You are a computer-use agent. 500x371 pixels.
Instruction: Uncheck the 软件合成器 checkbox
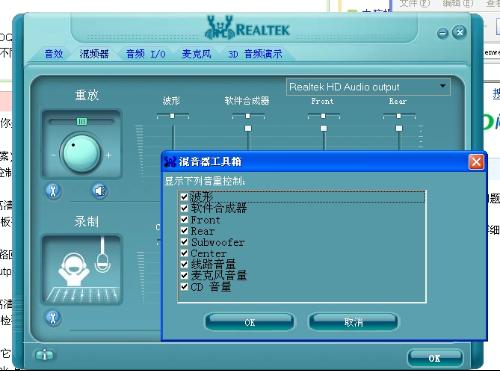pos(184,208)
